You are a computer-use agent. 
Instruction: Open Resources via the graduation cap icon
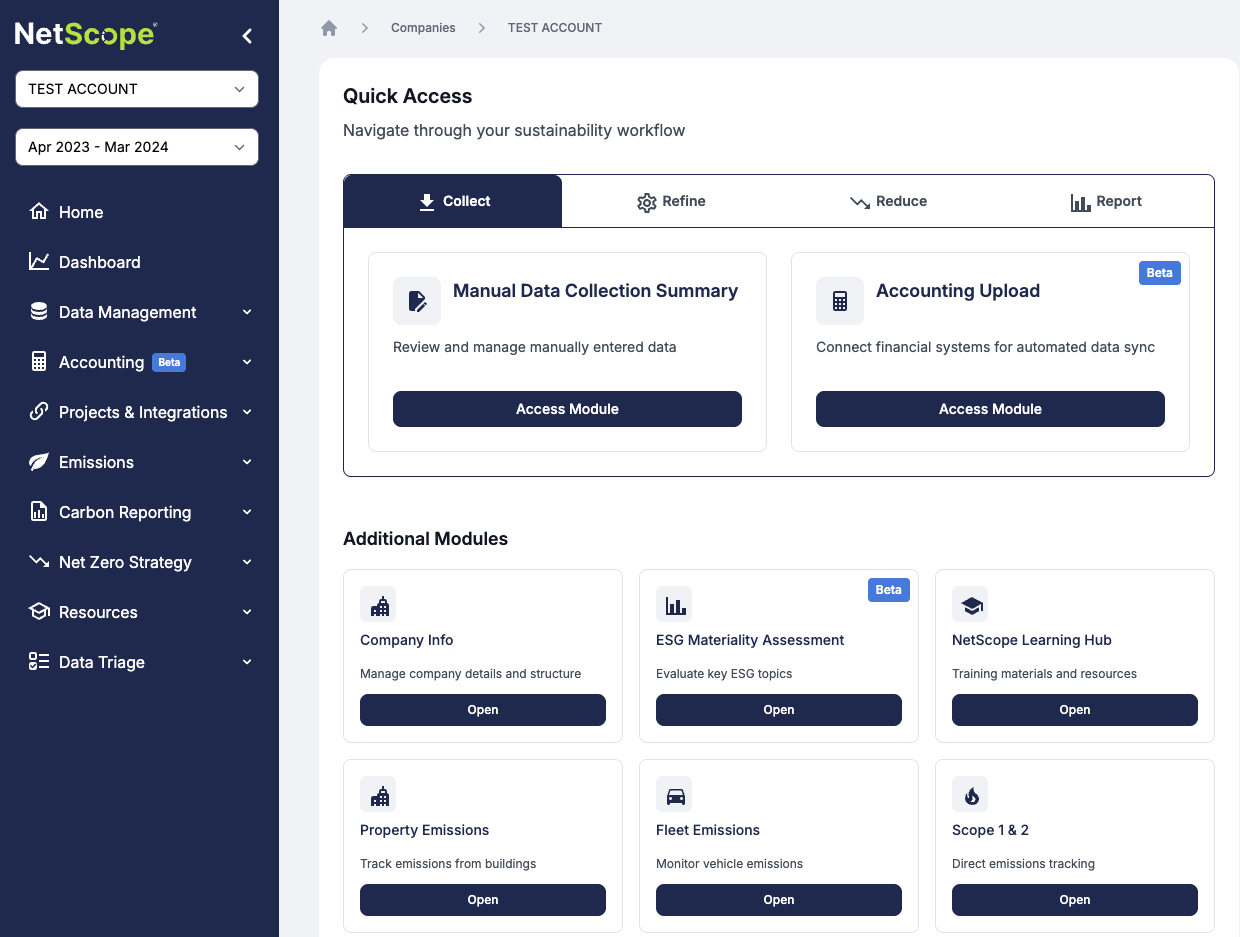click(x=39, y=612)
